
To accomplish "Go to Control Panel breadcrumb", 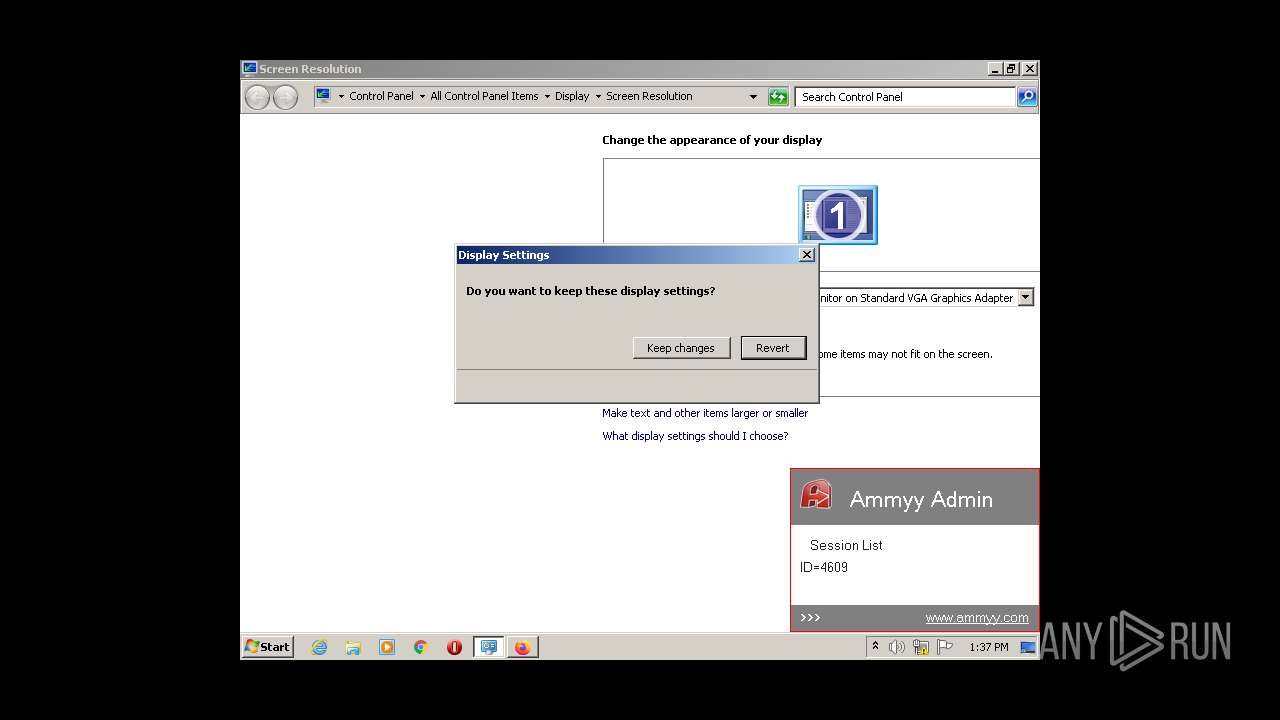I will (x=381, y=97).
